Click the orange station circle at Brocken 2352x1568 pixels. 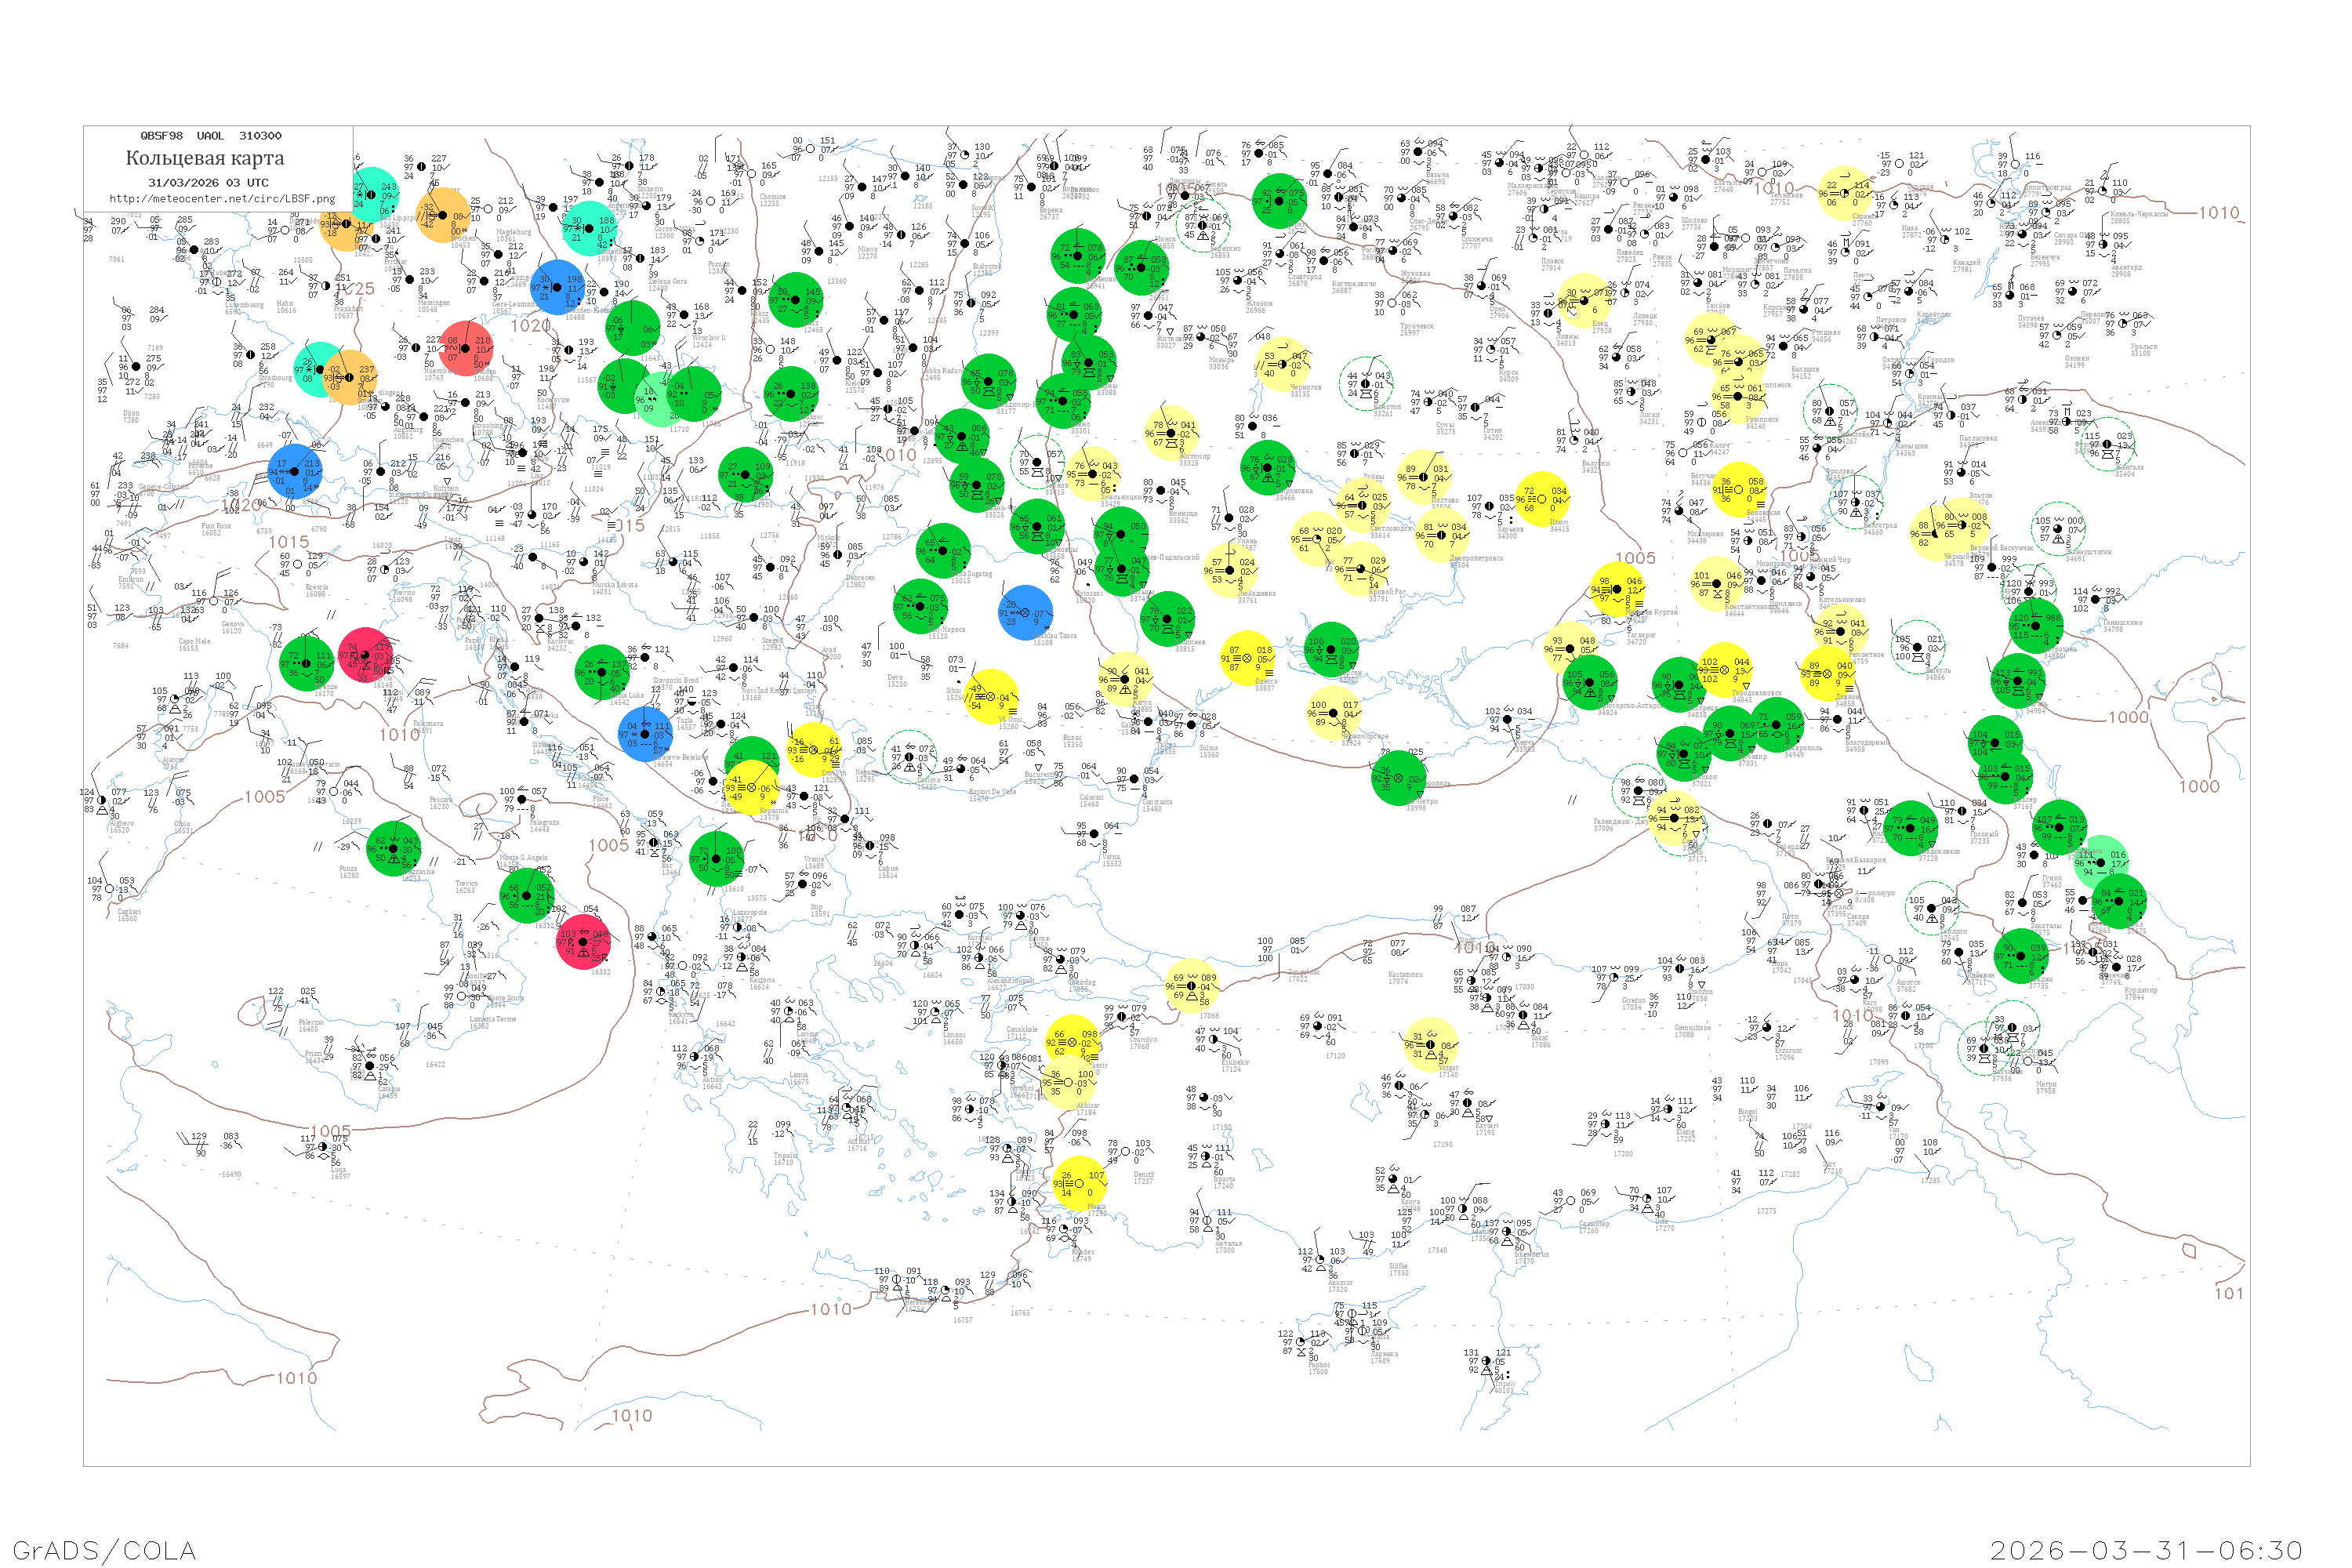(443, 216)
